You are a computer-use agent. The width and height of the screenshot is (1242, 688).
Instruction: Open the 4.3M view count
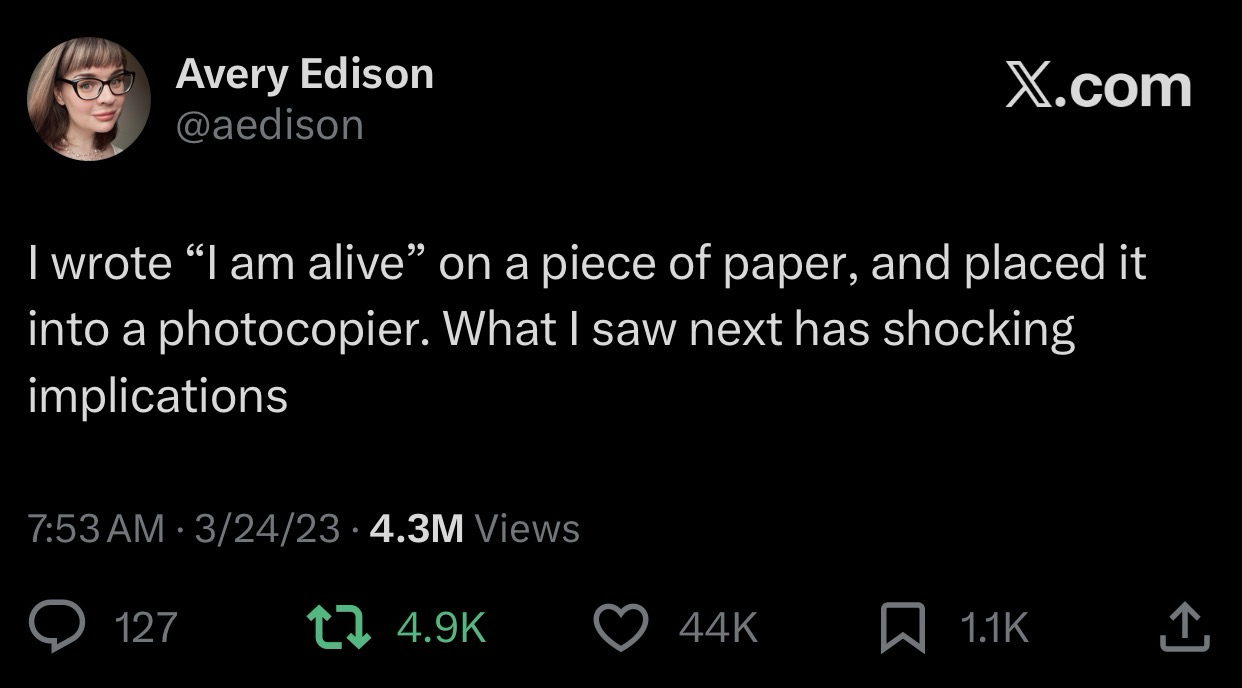(x=416, y=528)
